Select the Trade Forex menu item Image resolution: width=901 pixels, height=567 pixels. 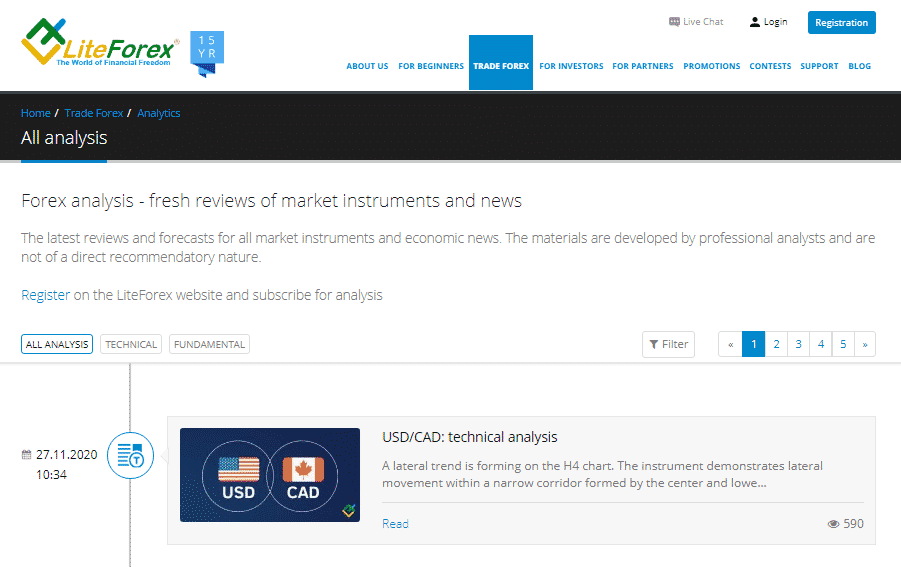coord(500,63)
